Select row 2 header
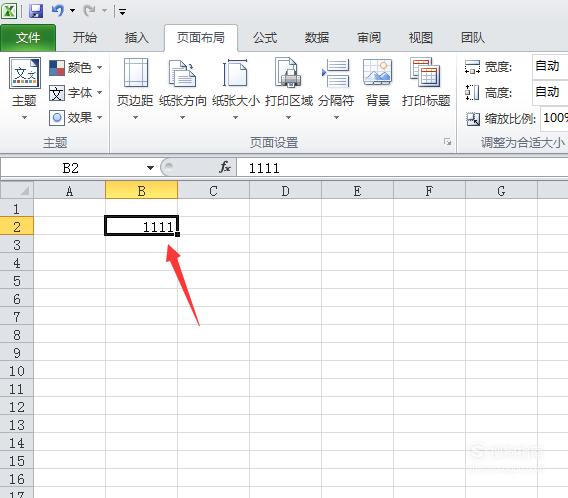The image size is (568, 498). tap(17, 227)
